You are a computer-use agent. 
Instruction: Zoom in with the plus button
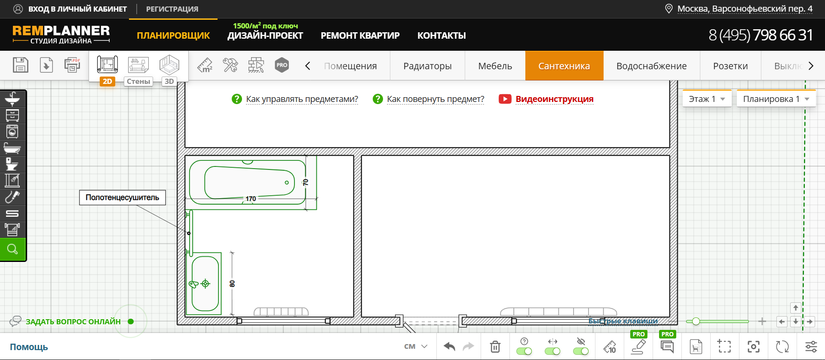coord(762,321)
